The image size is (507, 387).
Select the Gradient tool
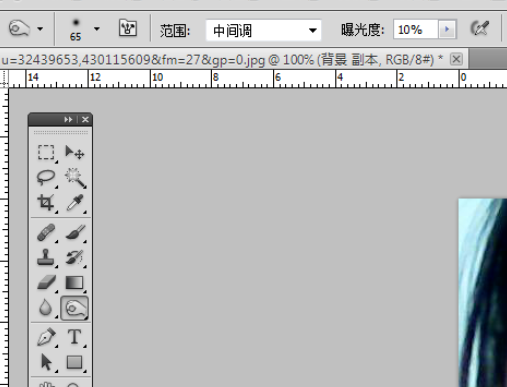[x=74, y=283]
